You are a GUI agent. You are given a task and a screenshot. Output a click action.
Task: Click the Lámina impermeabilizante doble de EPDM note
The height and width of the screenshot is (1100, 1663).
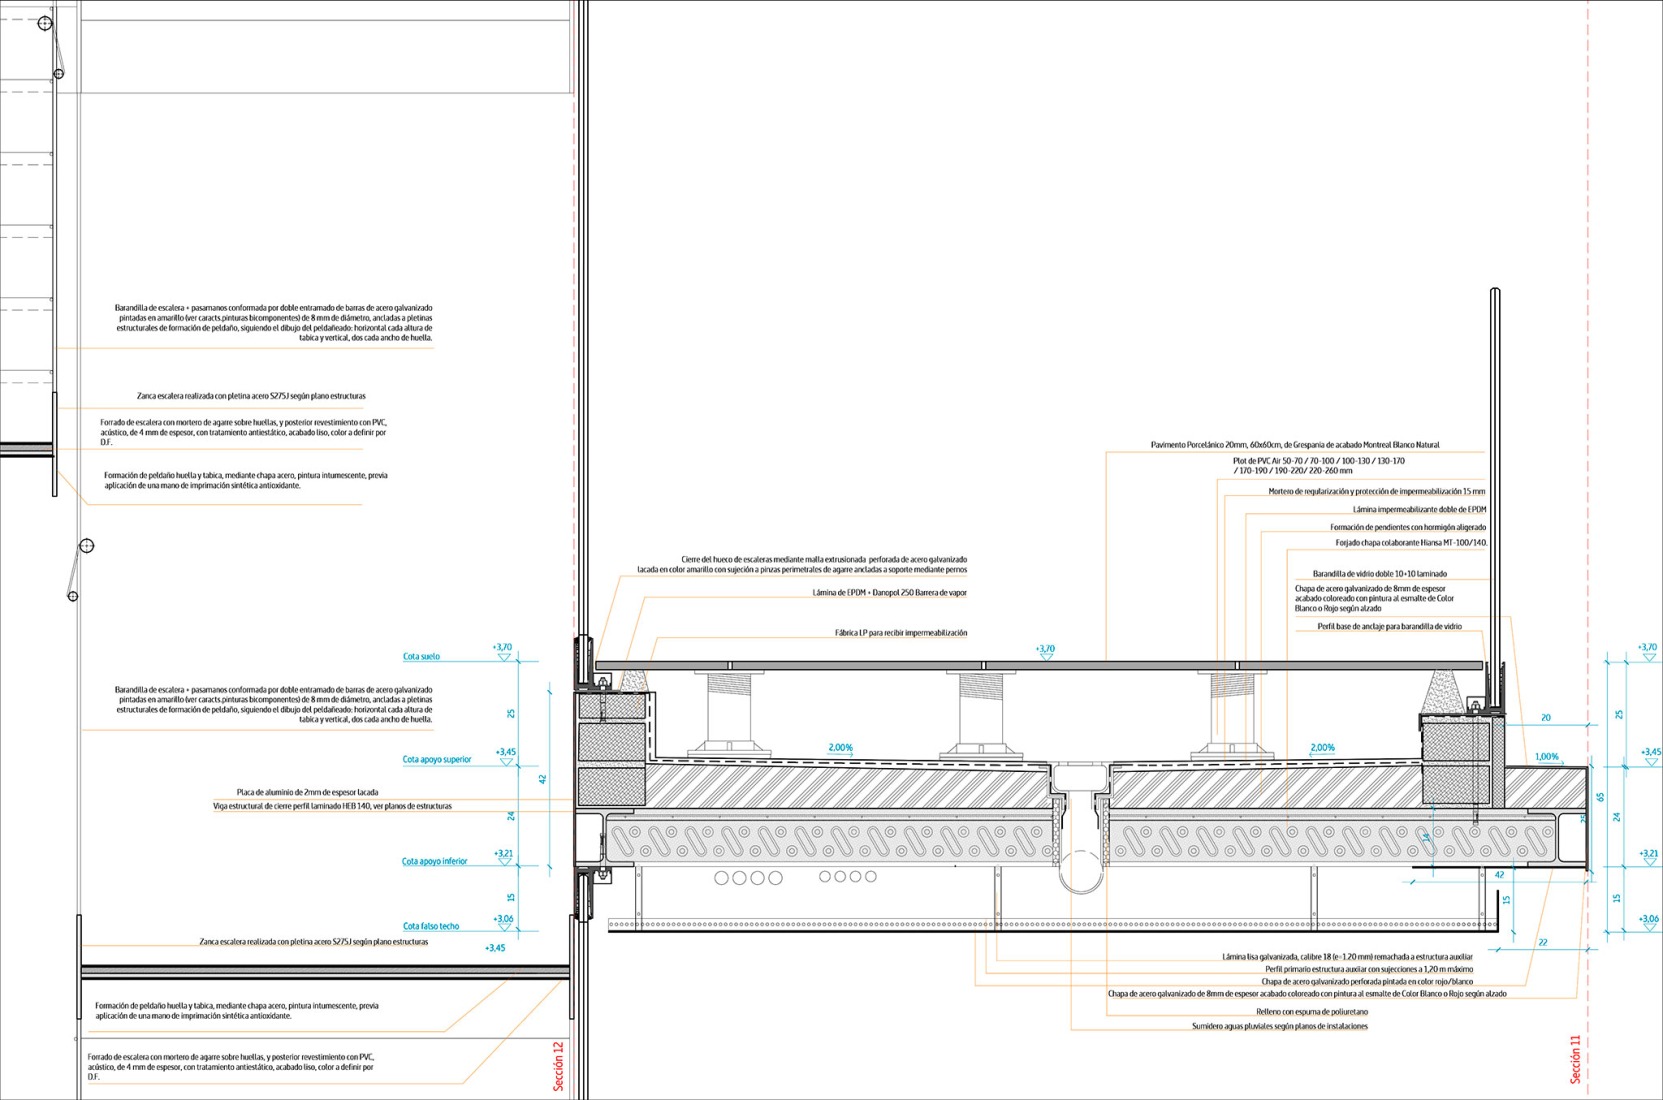point(1419,510)
